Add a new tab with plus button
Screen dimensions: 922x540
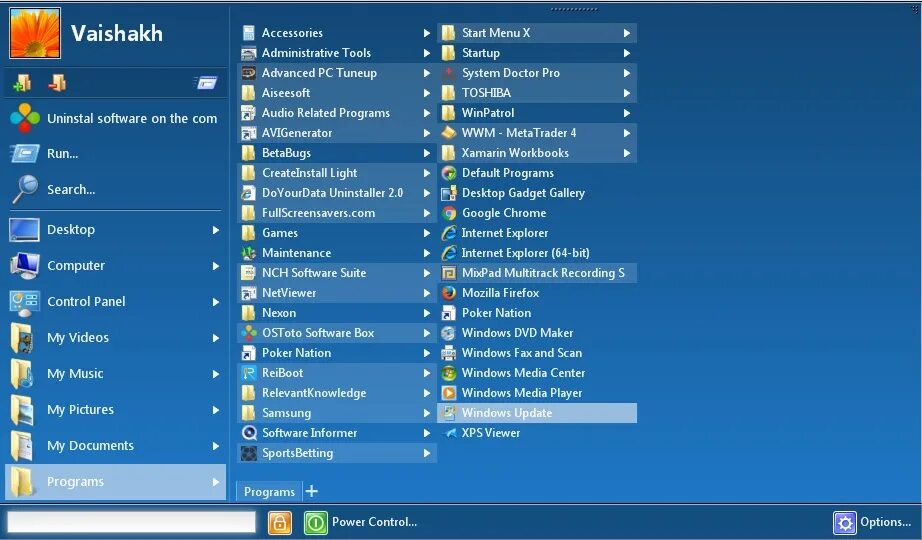312,491
